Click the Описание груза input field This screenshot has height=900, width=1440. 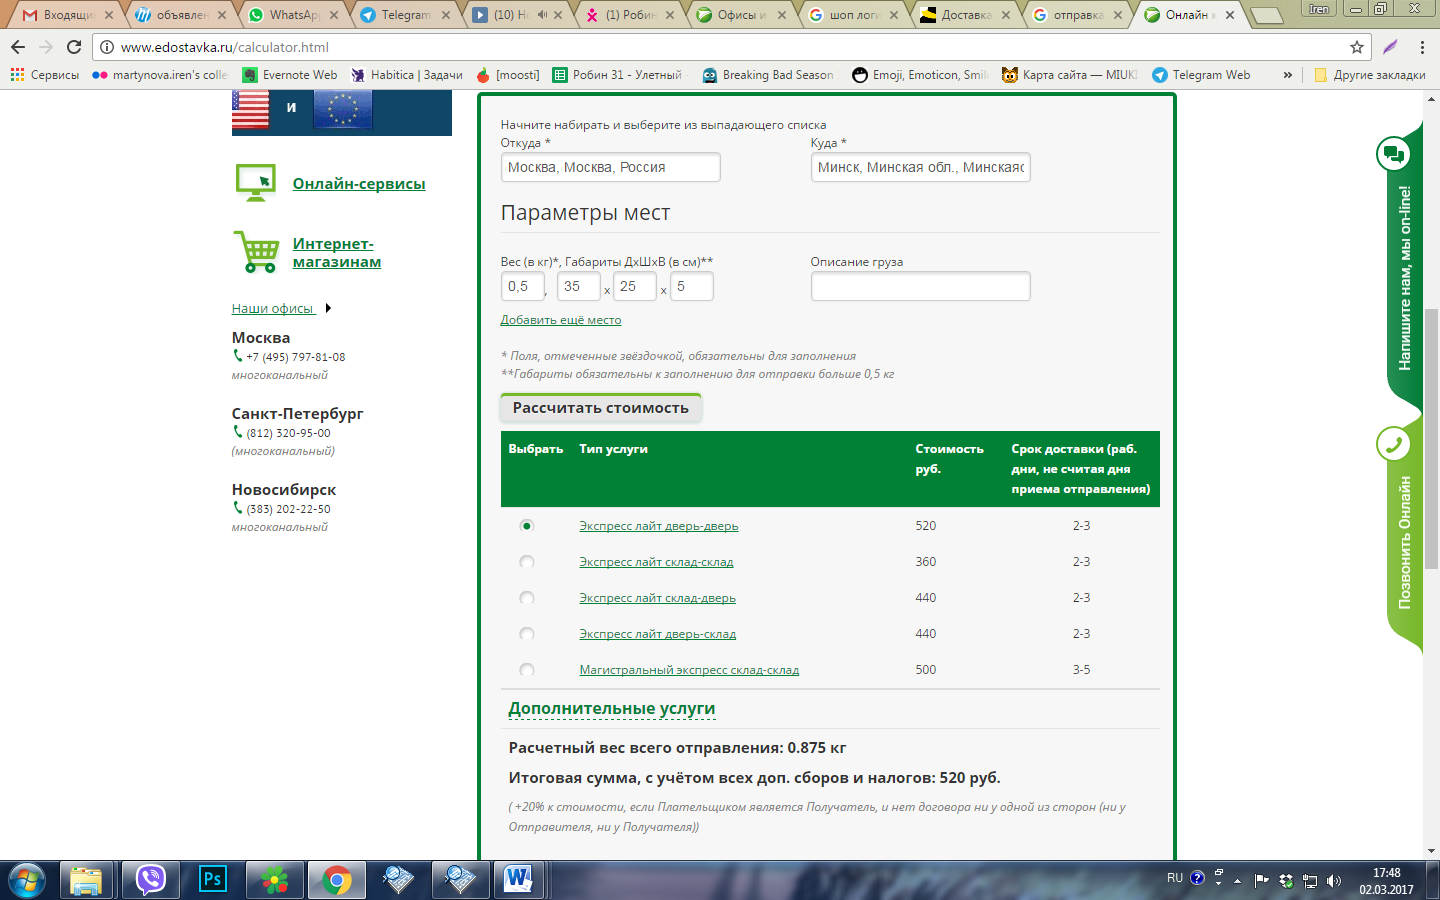(x=920, y=286)
